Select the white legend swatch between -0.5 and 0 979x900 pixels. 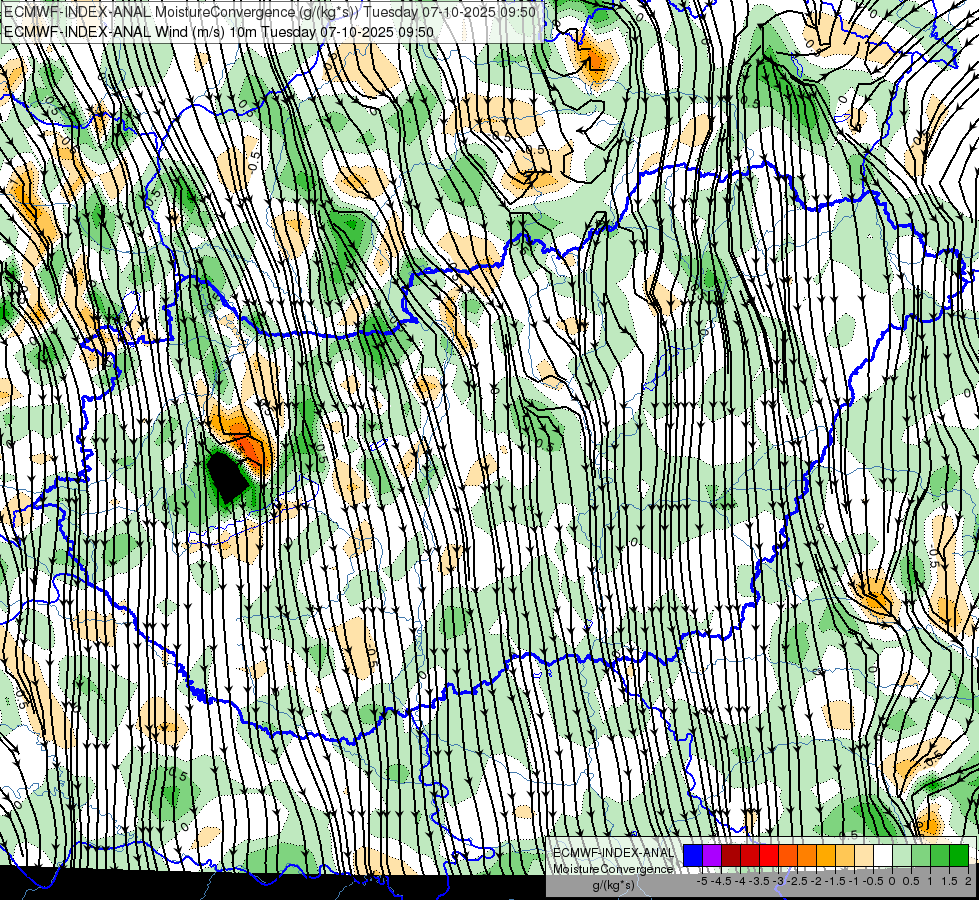[883, 856]
